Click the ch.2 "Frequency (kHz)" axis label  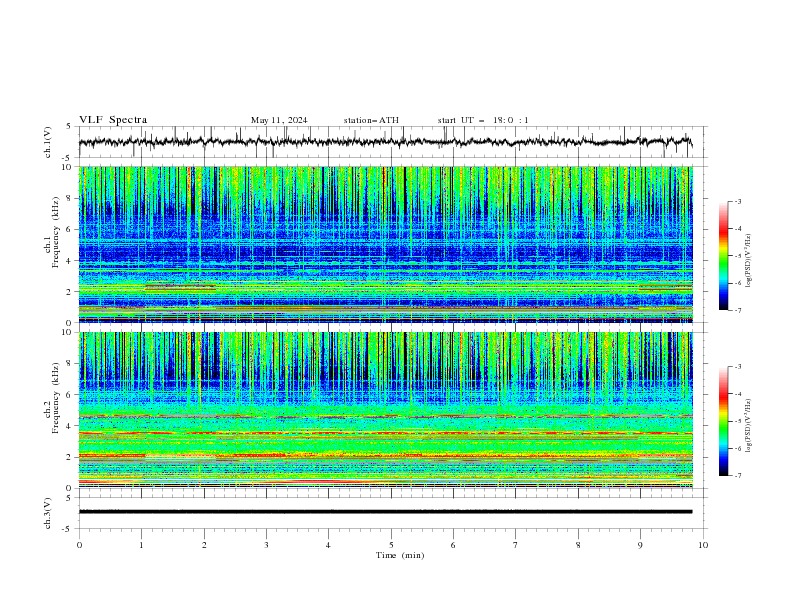point(56,398)
